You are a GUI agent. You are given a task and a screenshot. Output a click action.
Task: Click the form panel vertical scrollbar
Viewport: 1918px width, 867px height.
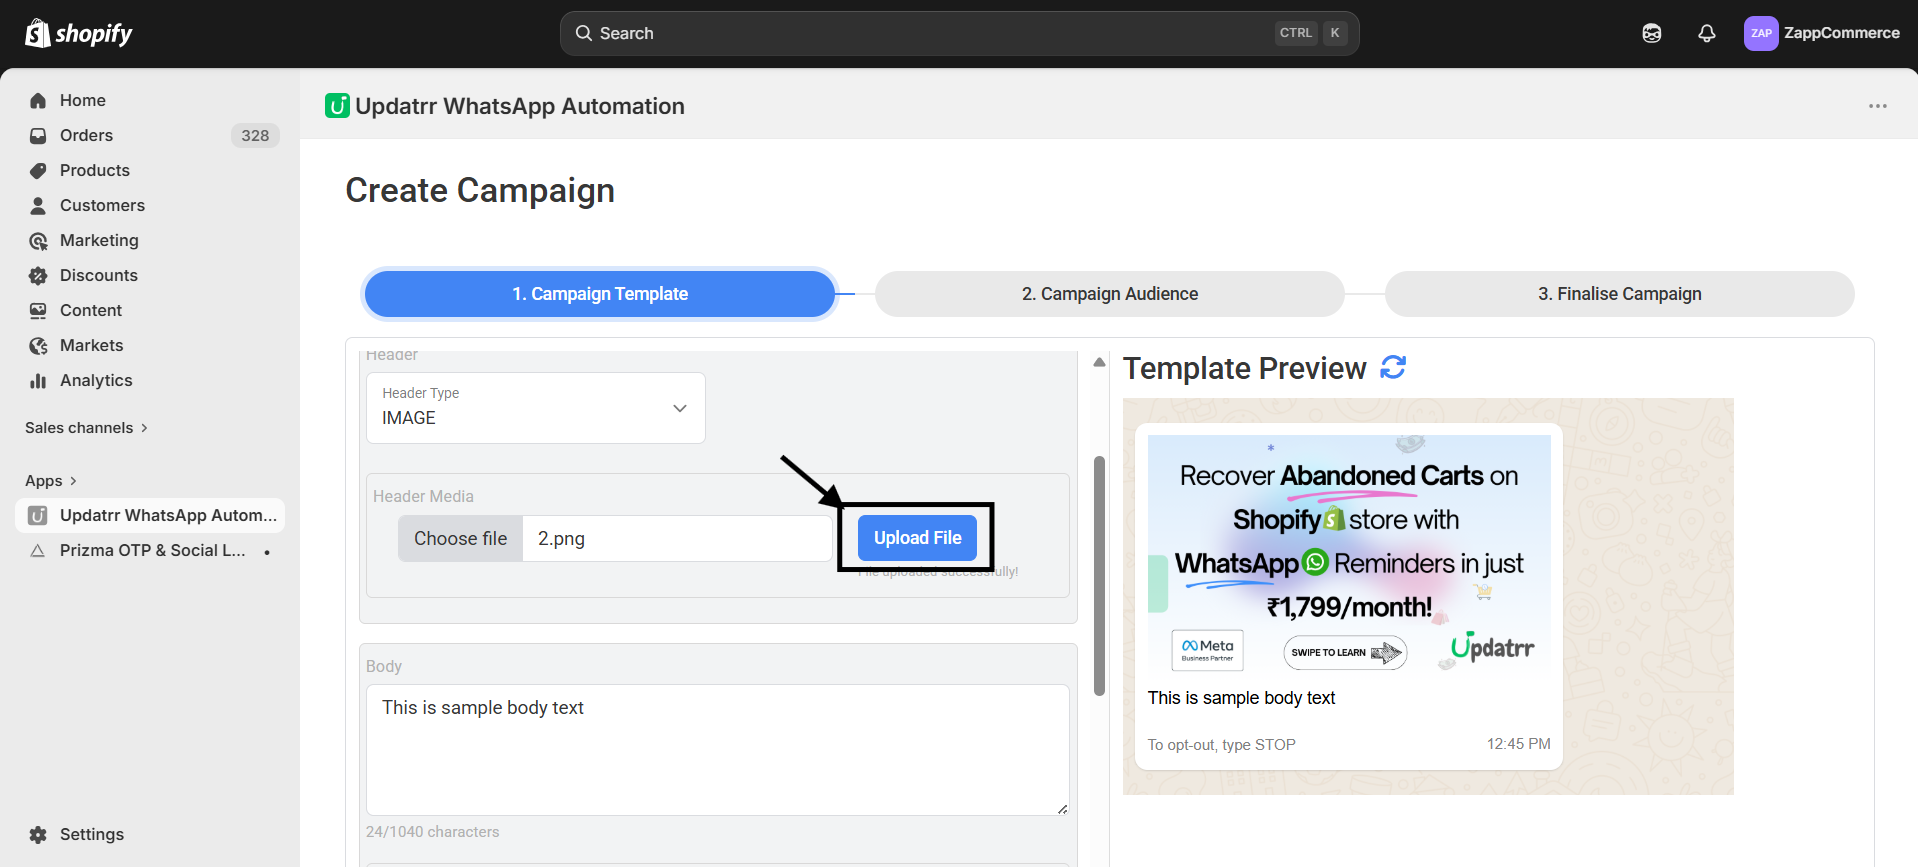coord(1099,575)
